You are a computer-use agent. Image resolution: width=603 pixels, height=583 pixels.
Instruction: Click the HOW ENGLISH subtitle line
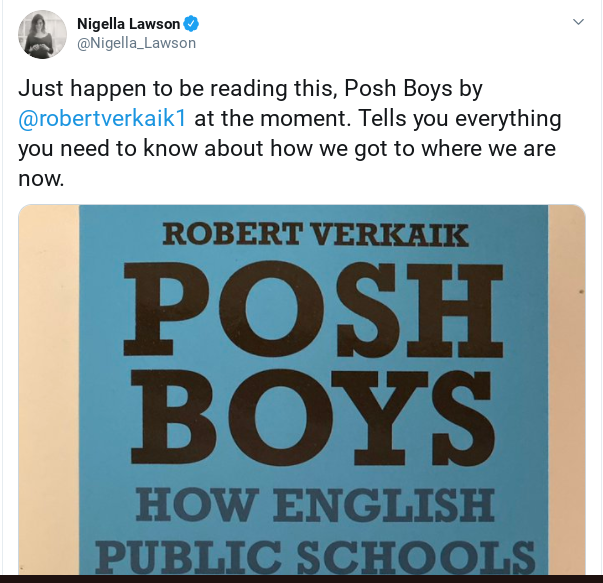314,504
